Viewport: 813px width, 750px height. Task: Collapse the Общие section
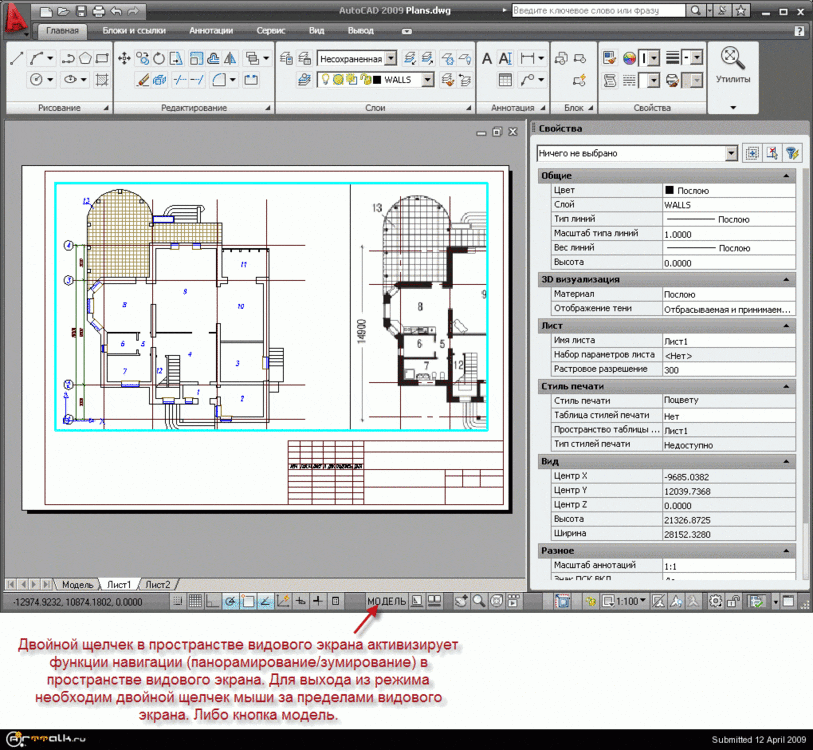(x=786, y=176)
